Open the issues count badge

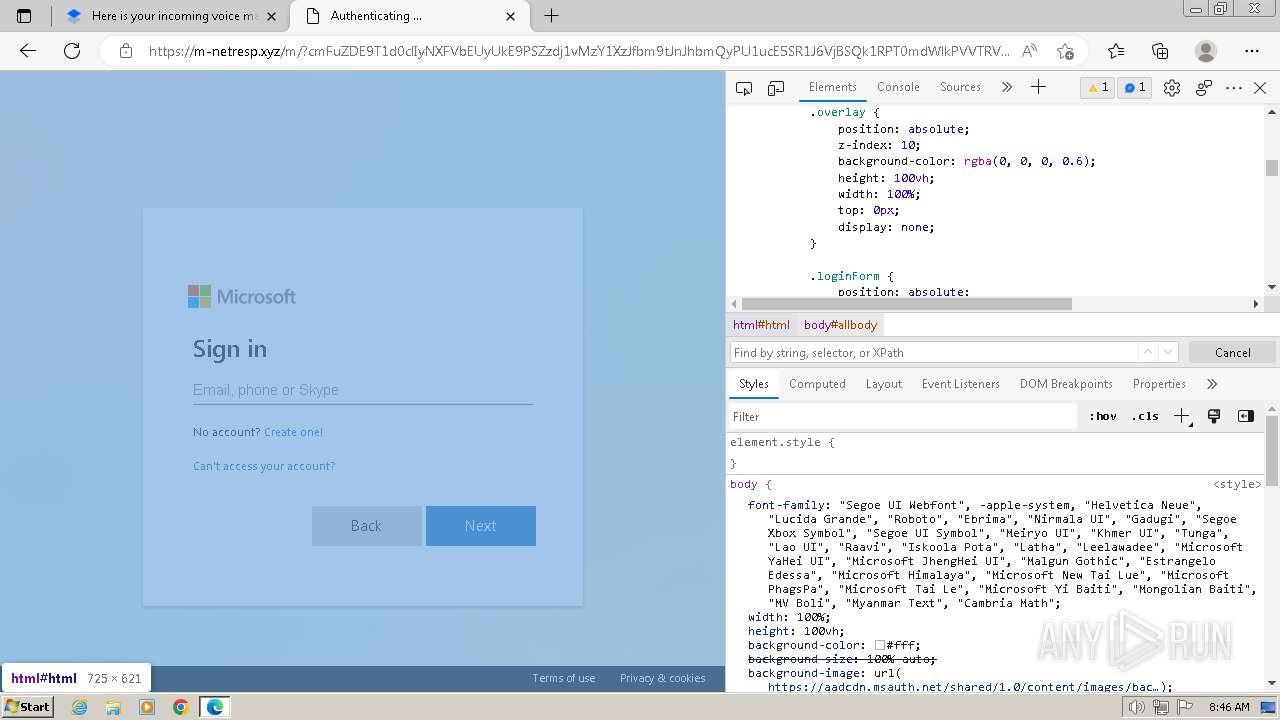click(1135, 88)
